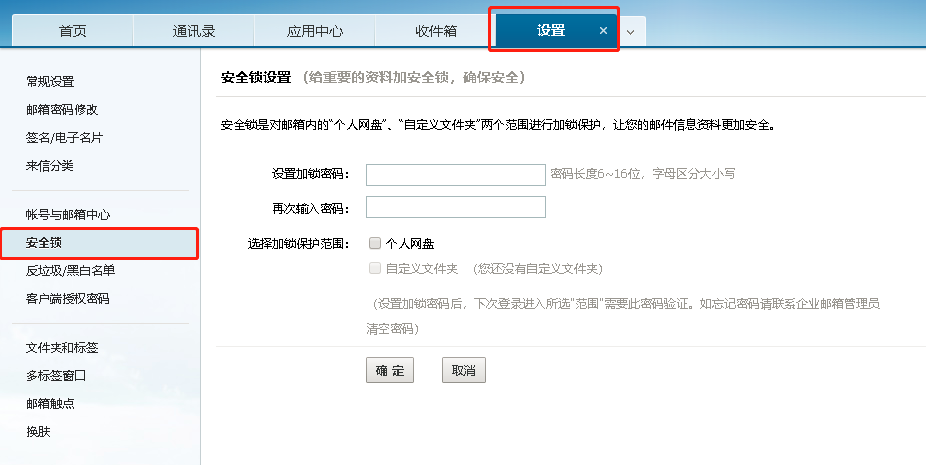This screenshot has width=926, height=465.
Task: Expand the tab list dropdown arrow
Action: coord(631,32)
